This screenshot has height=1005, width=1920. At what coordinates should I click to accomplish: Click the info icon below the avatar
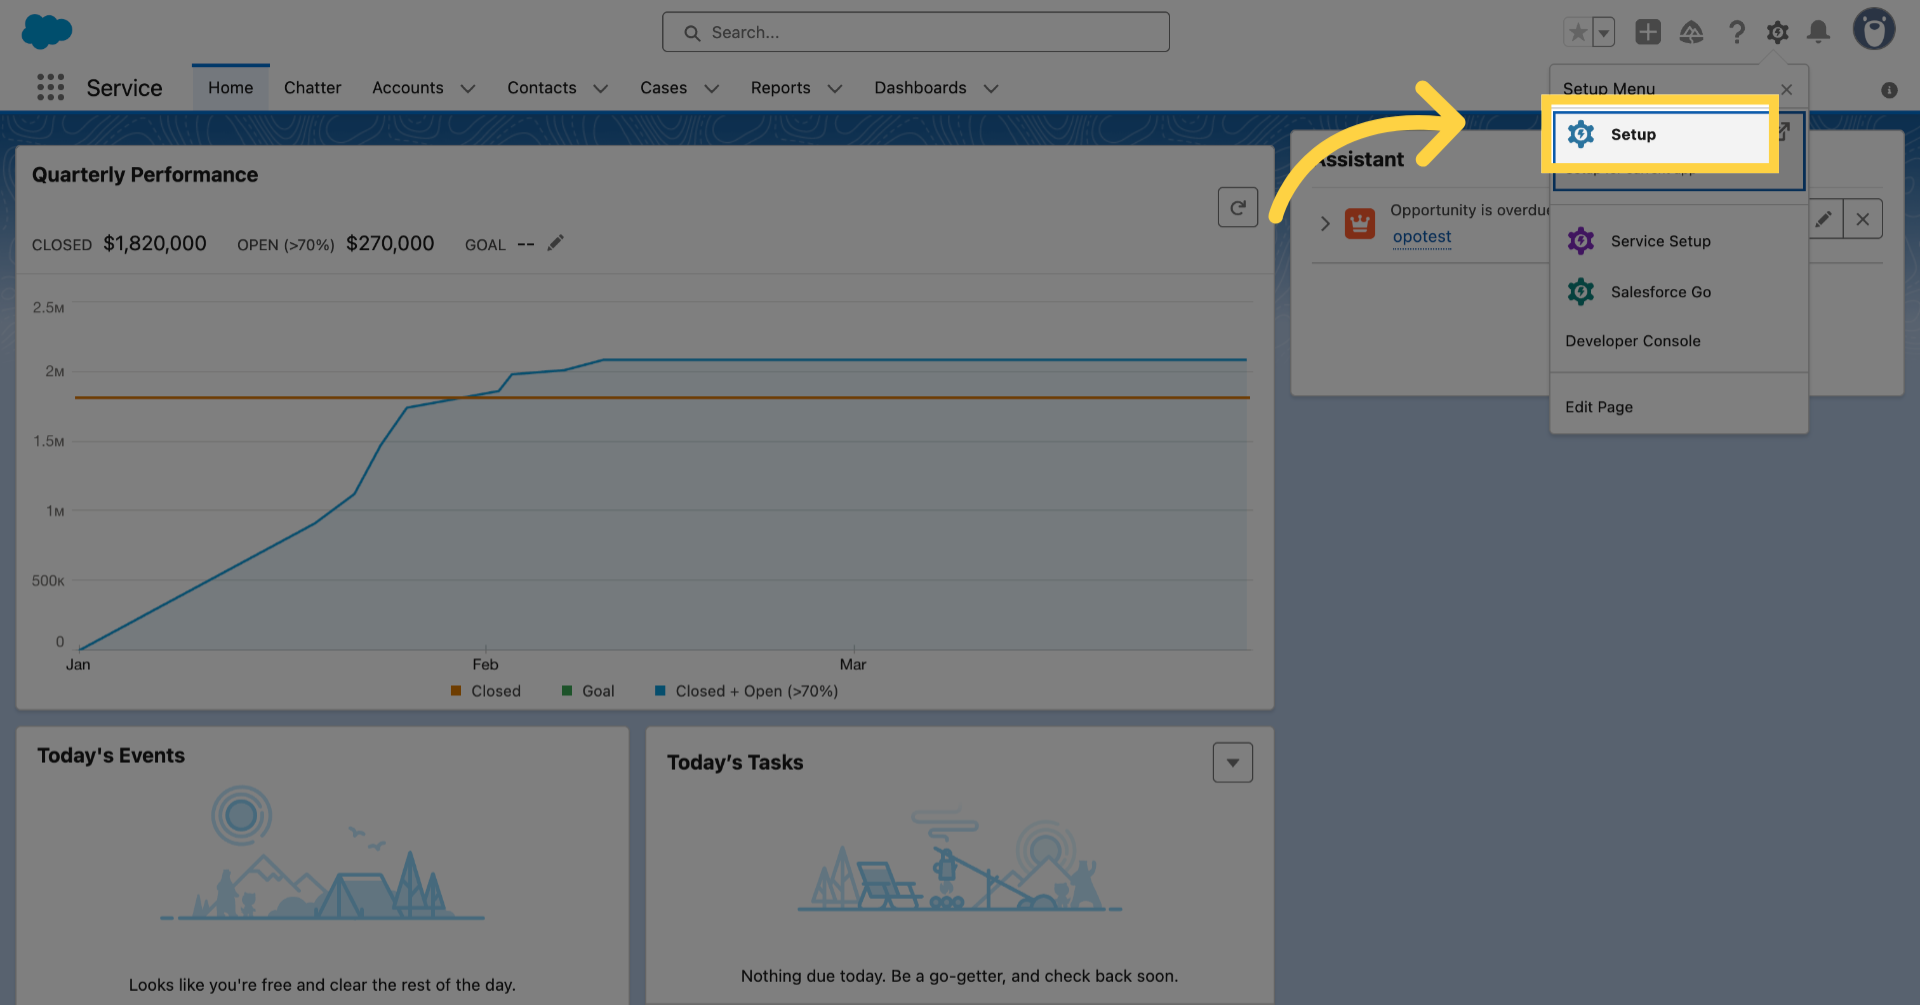click(1889, 90)
